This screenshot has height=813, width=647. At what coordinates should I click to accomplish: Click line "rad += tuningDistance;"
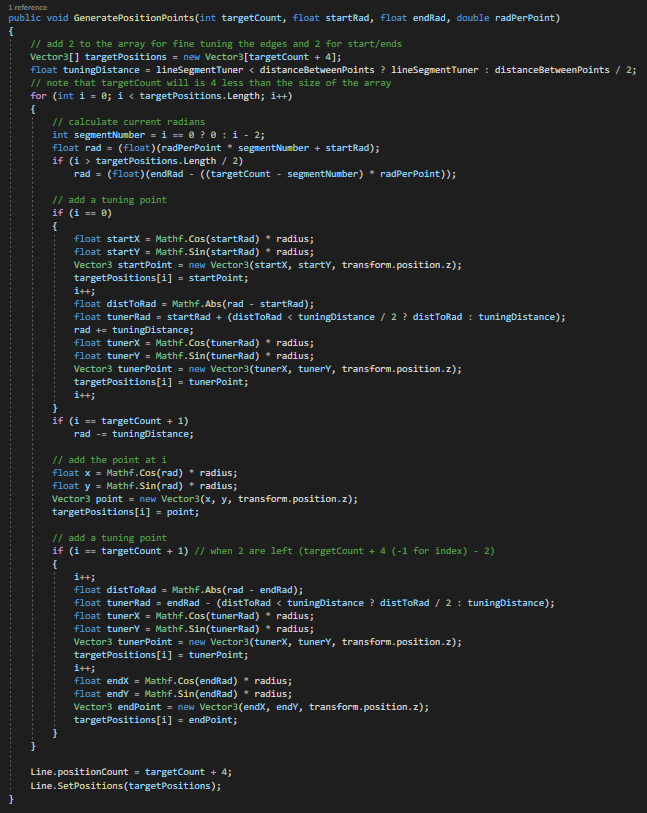(134, 330)
